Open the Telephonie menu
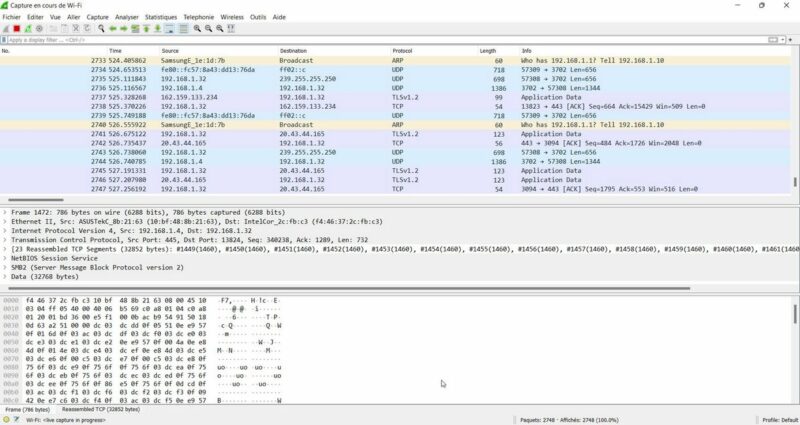The width and height of the screenshot is (800, 425). (x=198, y=17)
